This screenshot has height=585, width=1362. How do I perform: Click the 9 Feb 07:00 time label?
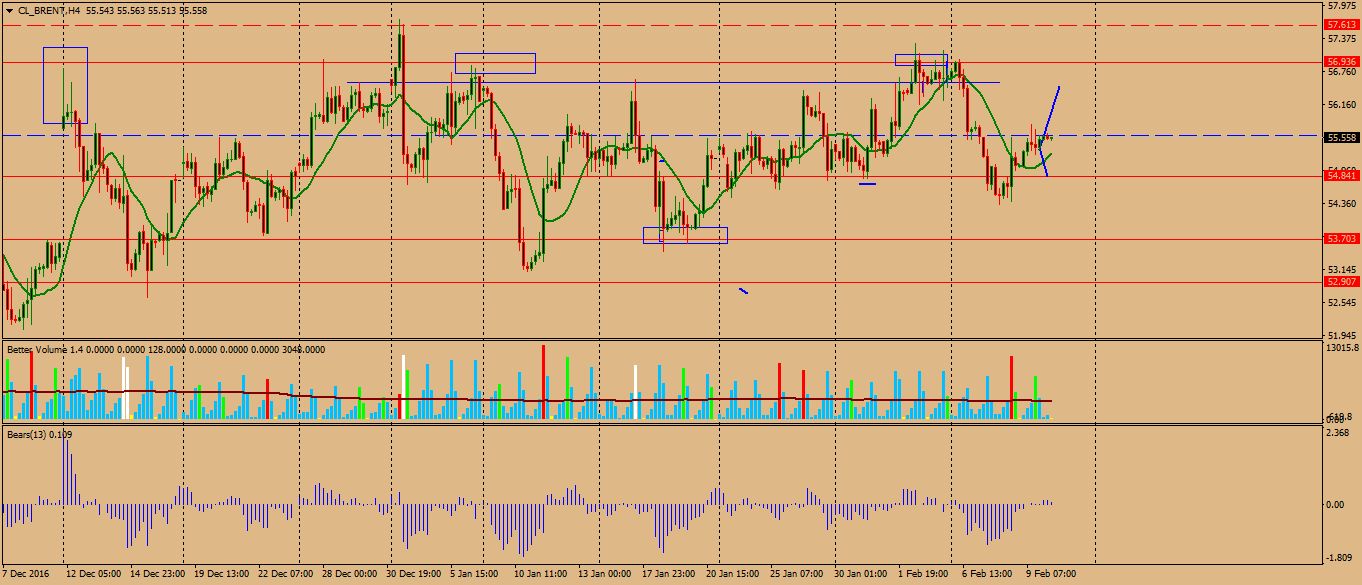point(1050,575)
